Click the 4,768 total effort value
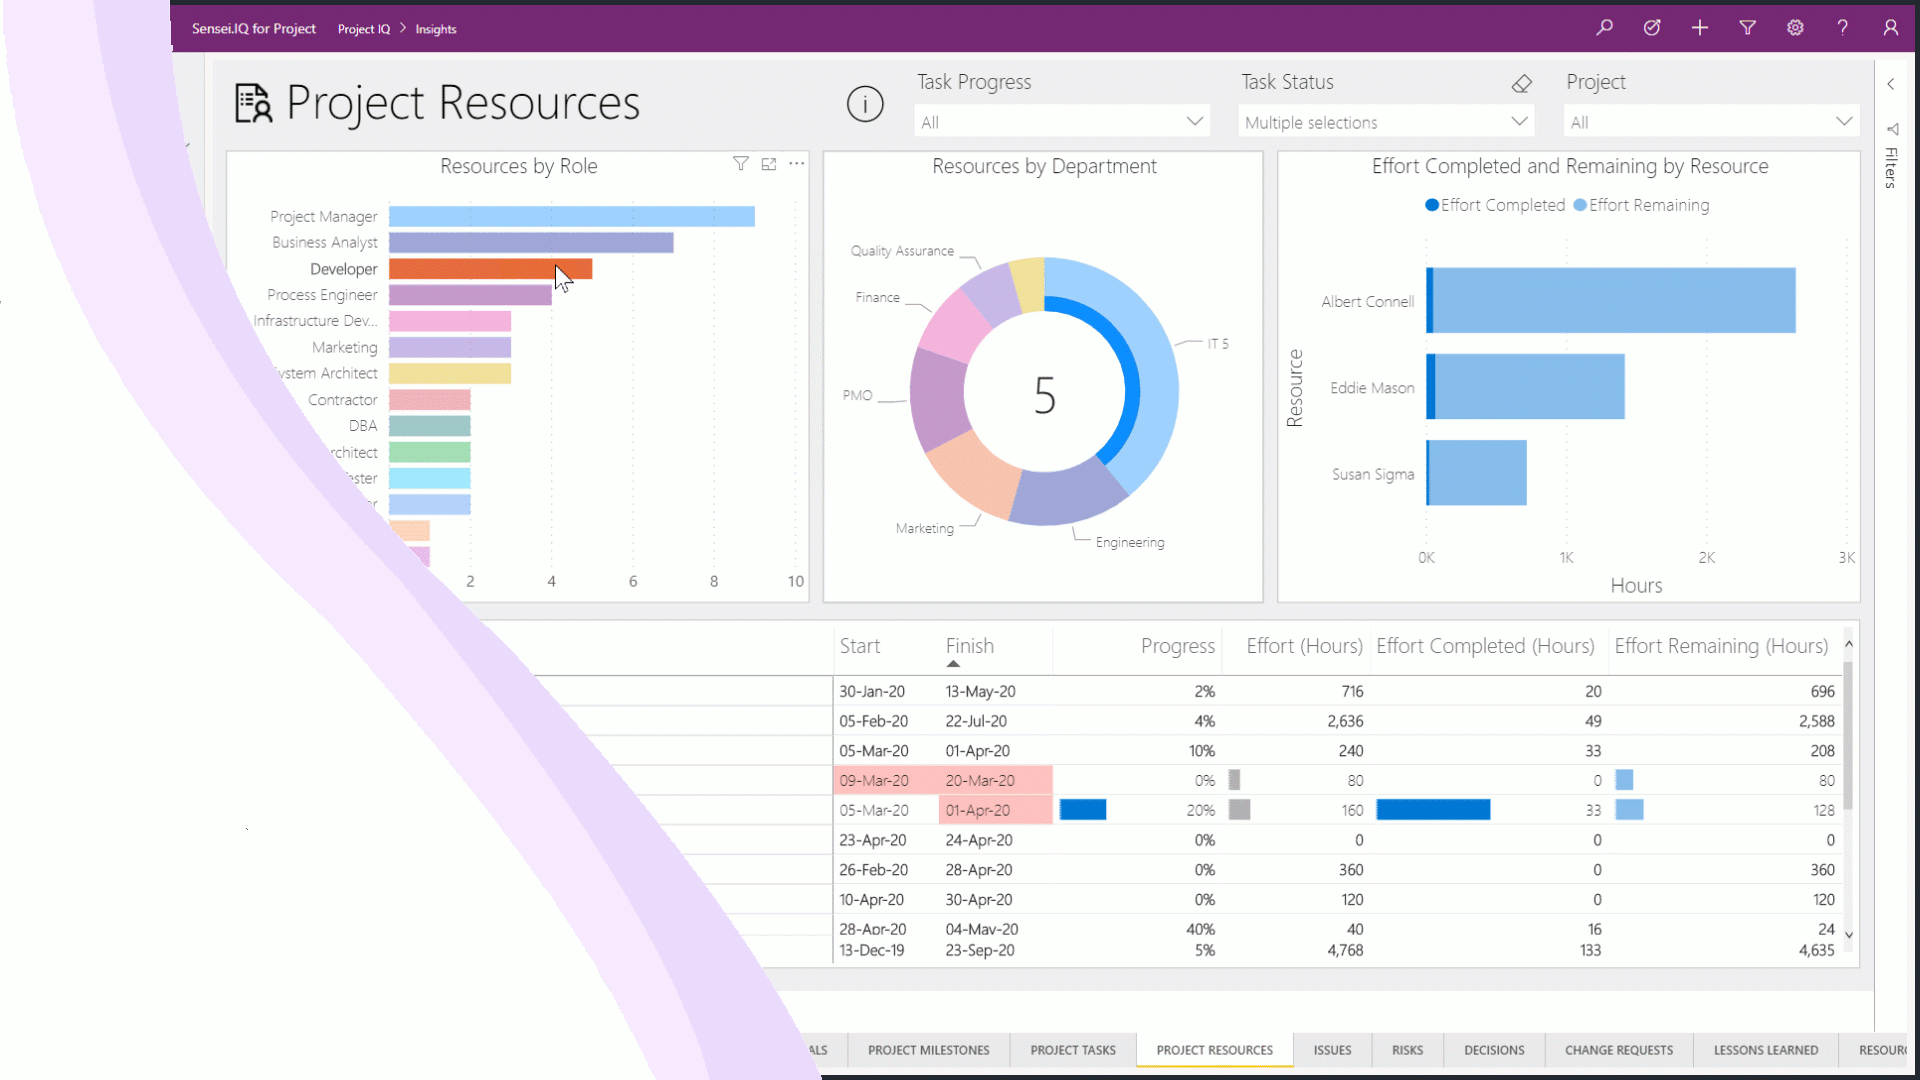 coord(1345,950)
